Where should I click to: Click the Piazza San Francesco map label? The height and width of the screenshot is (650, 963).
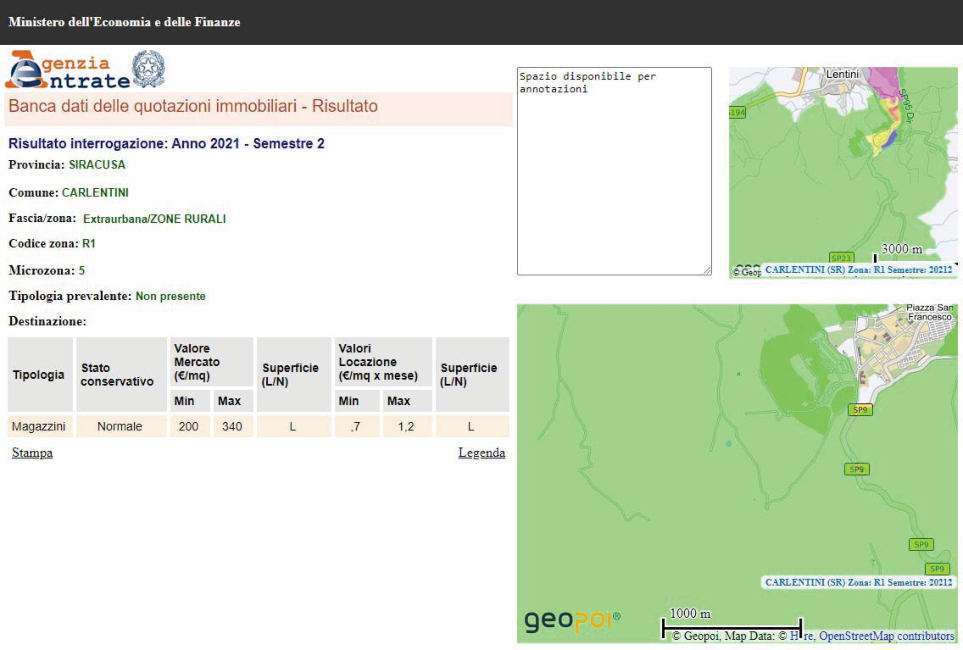[928, 312]
